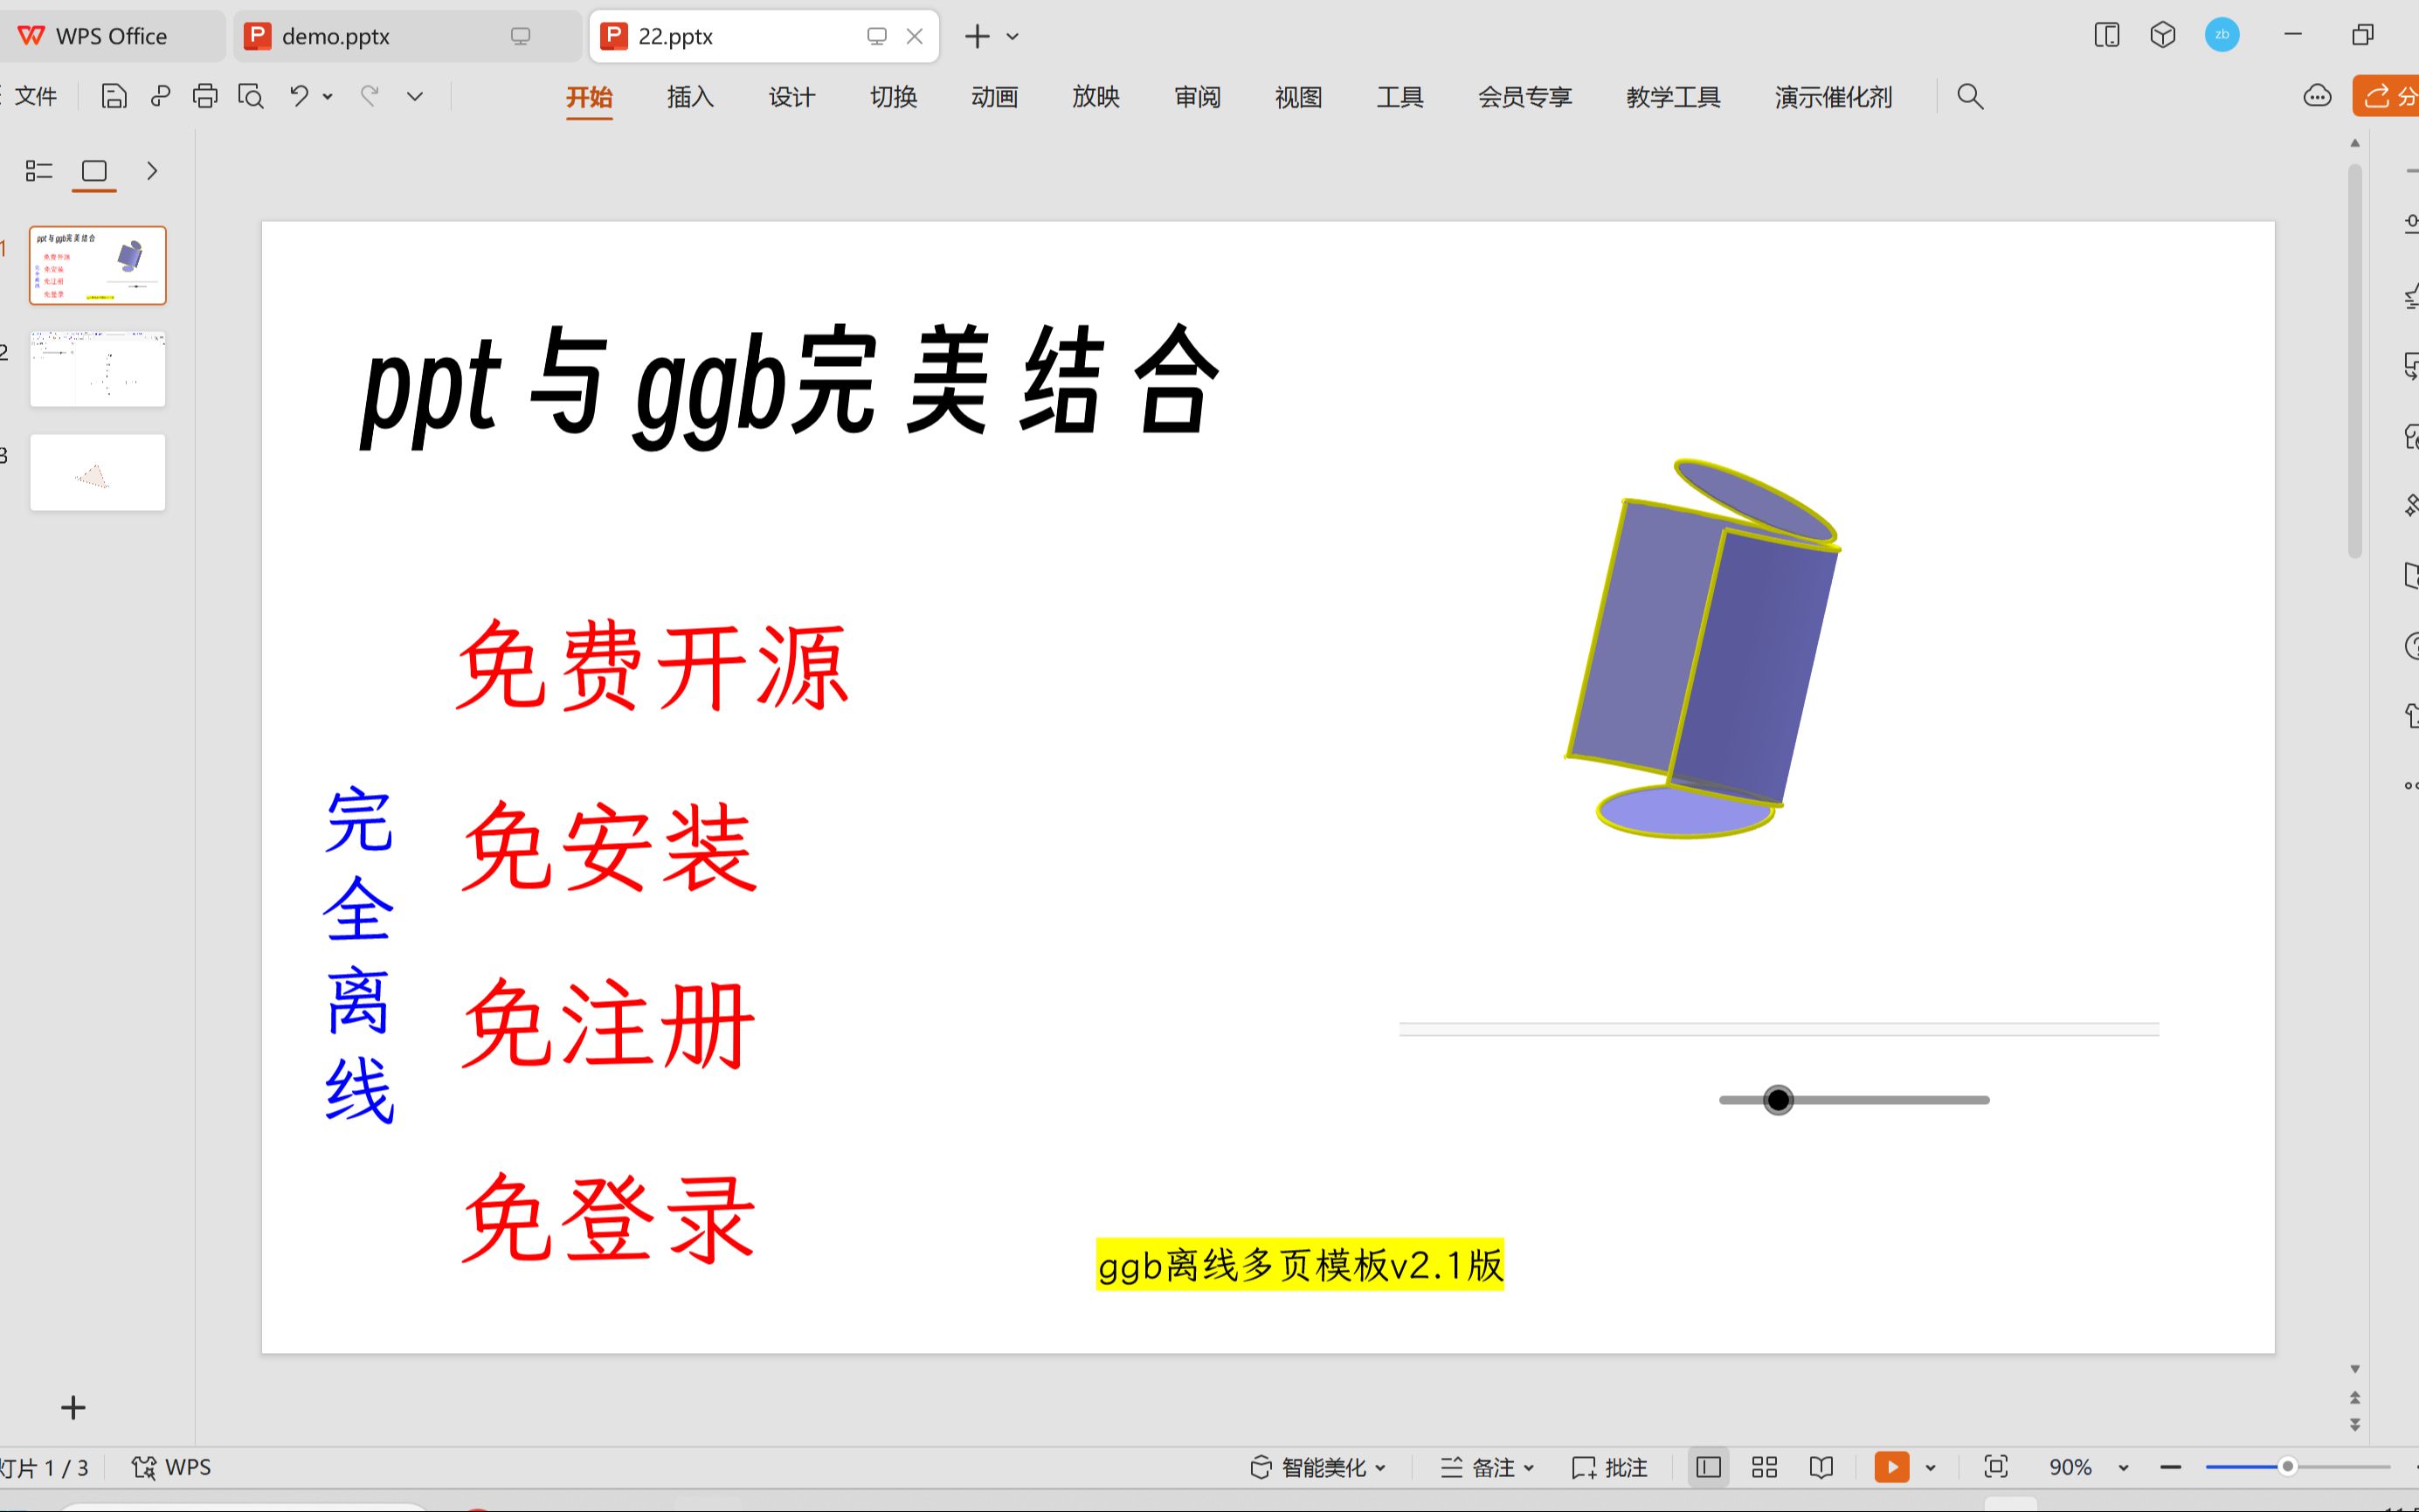
Task: Click the 批注 comments button
Action: pyautogui.click(x=1609, y=1467)
